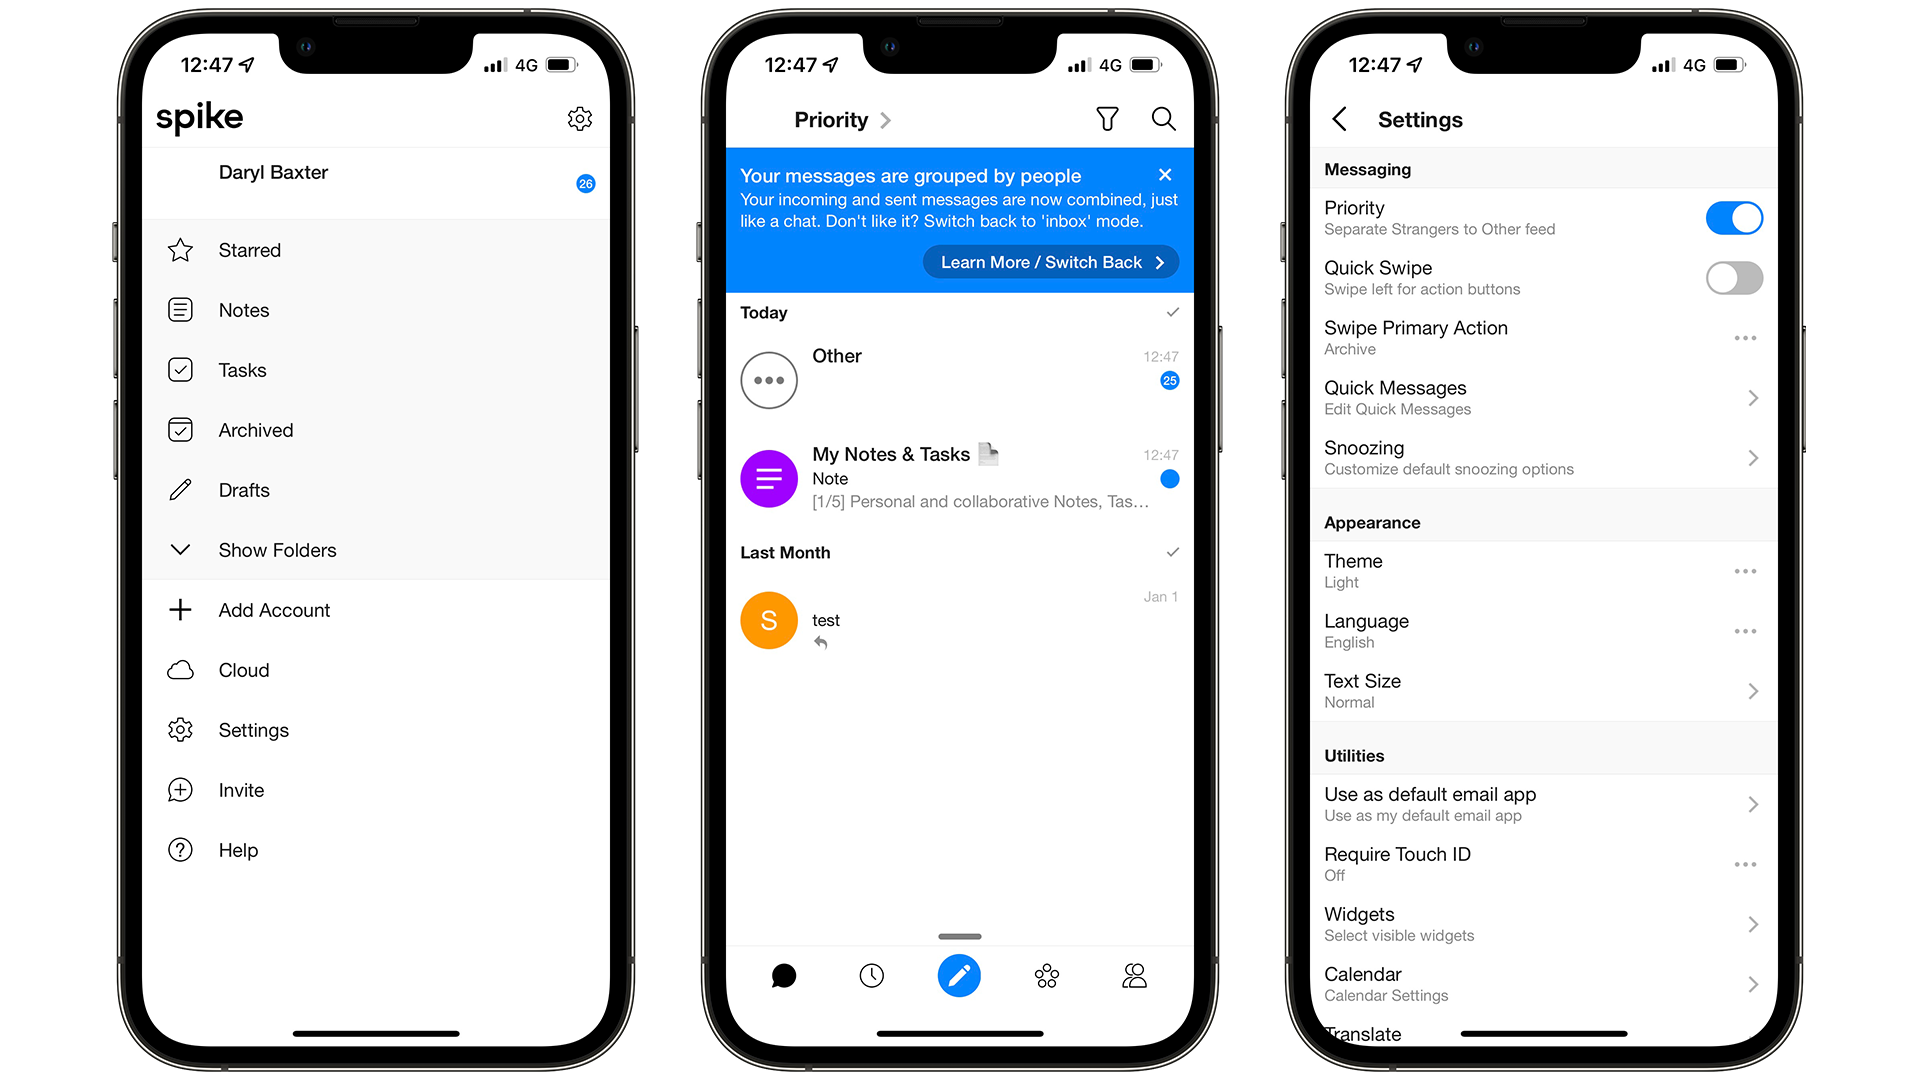Tap the Starred icon in sidebar

point(181,249)
